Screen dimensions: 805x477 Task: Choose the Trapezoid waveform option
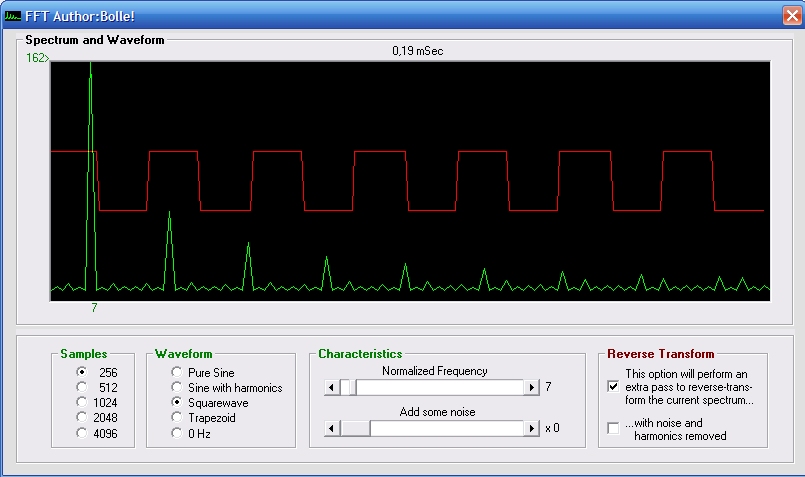(x=177, y=417)
